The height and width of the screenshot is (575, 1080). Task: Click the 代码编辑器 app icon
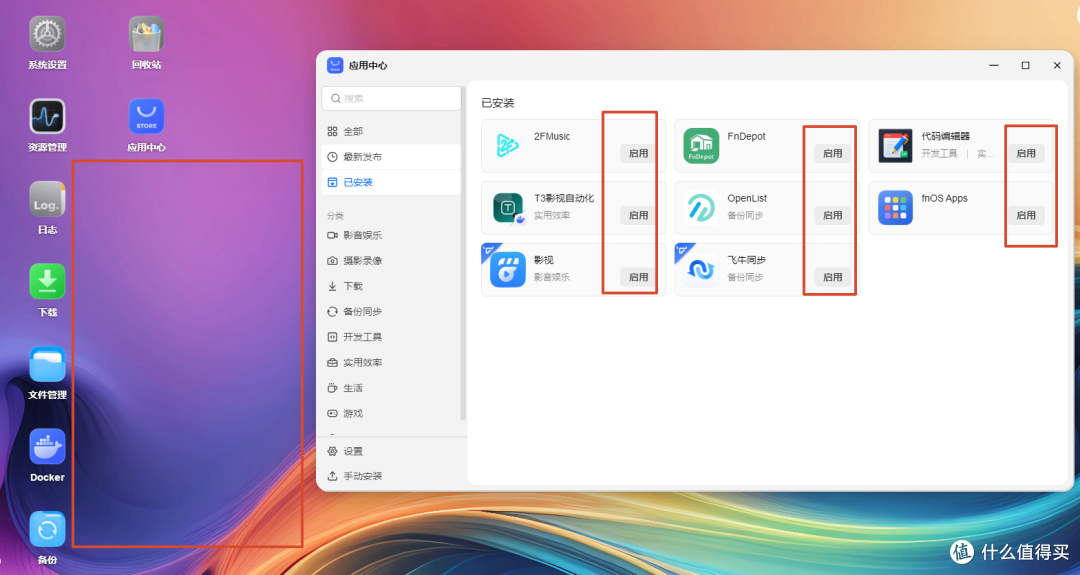pyautogui.click(x=895, y=146)
